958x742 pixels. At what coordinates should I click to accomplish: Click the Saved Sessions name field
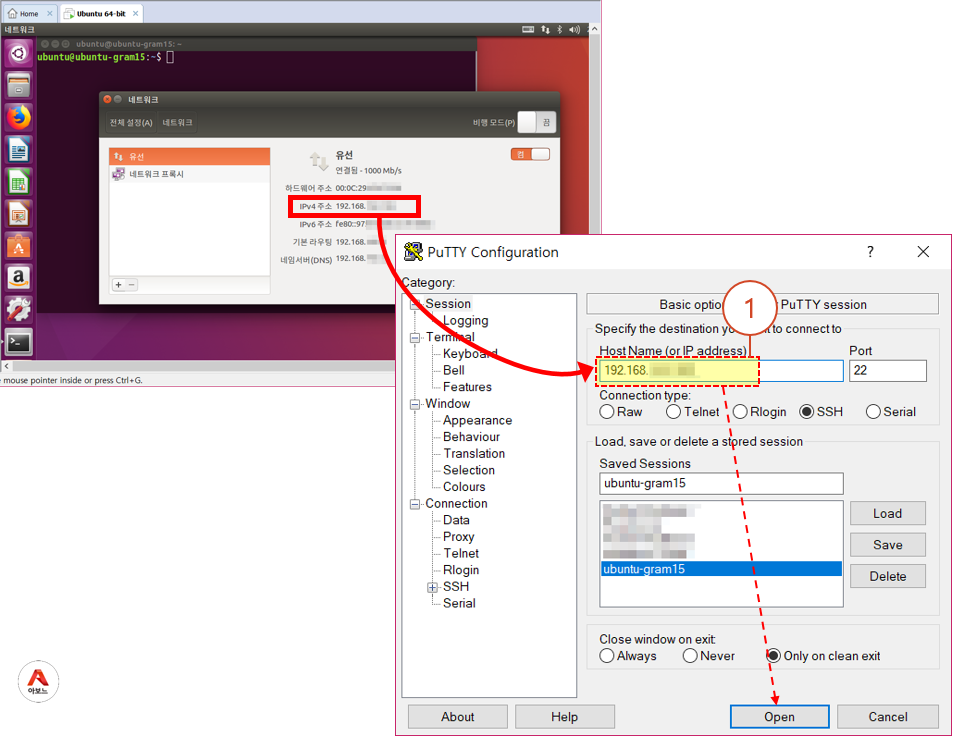pos(721,483)
